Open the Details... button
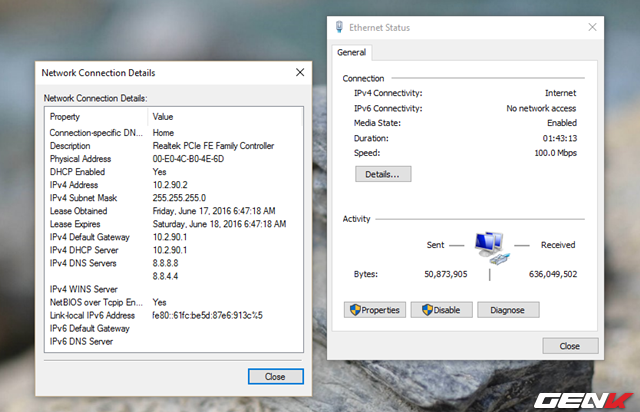The height and width of the screenshot is (412, 640). pyautogui.click(x=382, y=174)
